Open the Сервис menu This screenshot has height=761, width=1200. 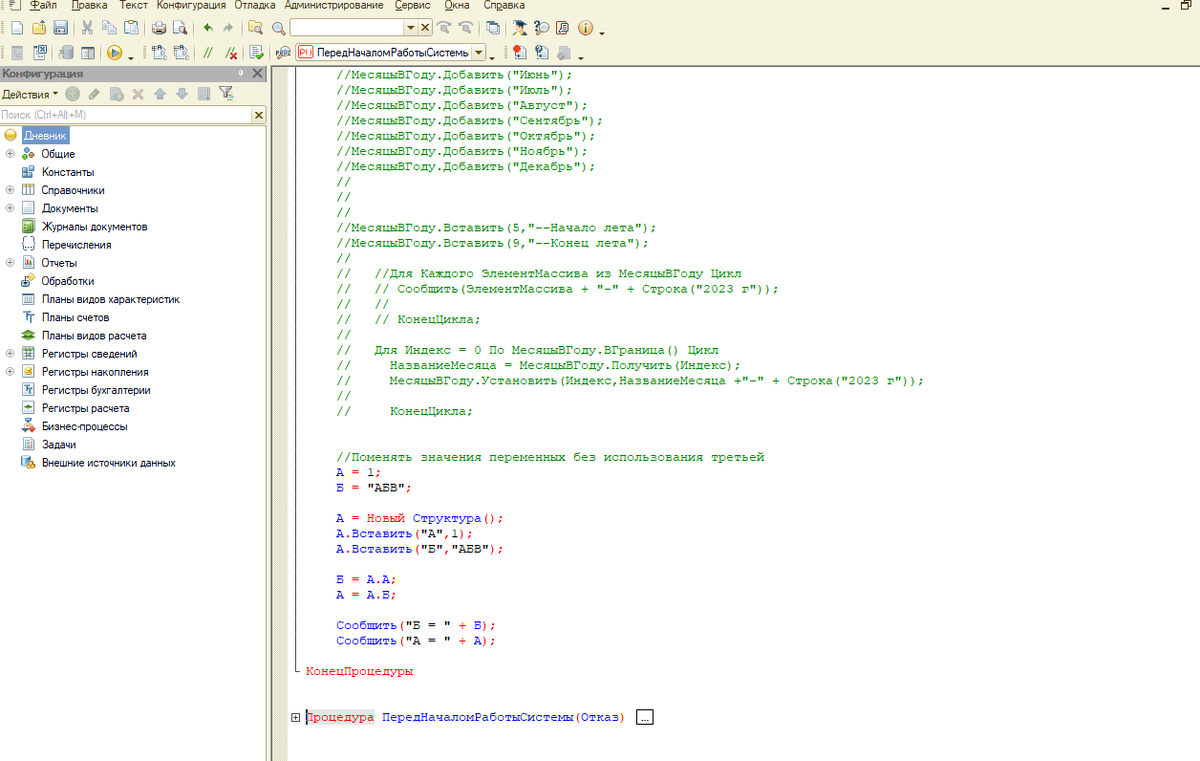[413, 5]
